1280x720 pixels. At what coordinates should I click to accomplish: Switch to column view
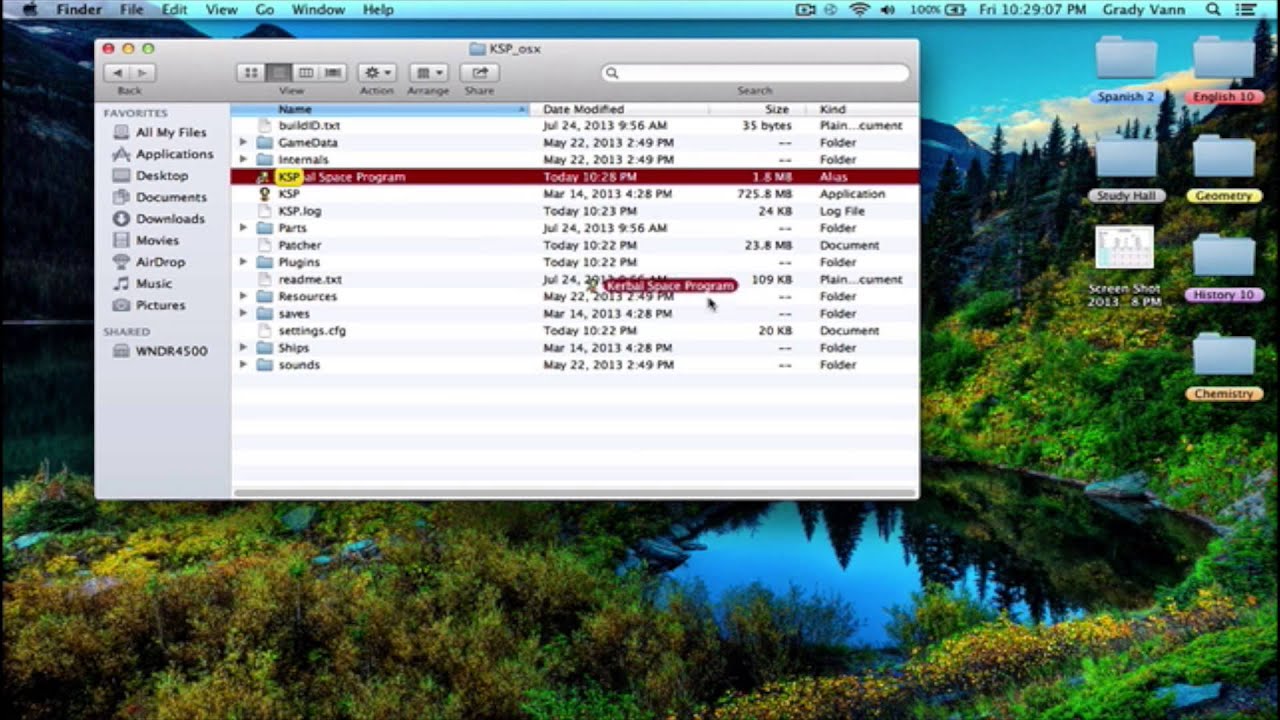(305, 73)
